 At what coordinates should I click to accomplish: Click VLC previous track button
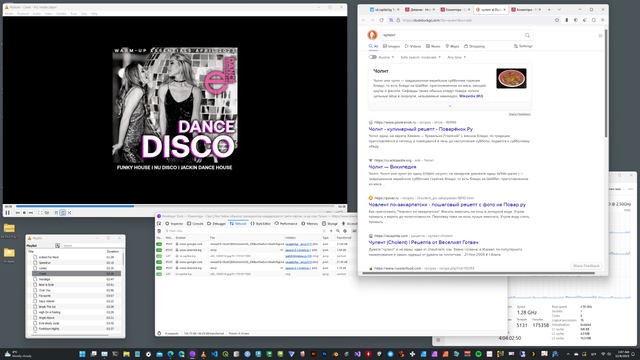click(18, 213)
